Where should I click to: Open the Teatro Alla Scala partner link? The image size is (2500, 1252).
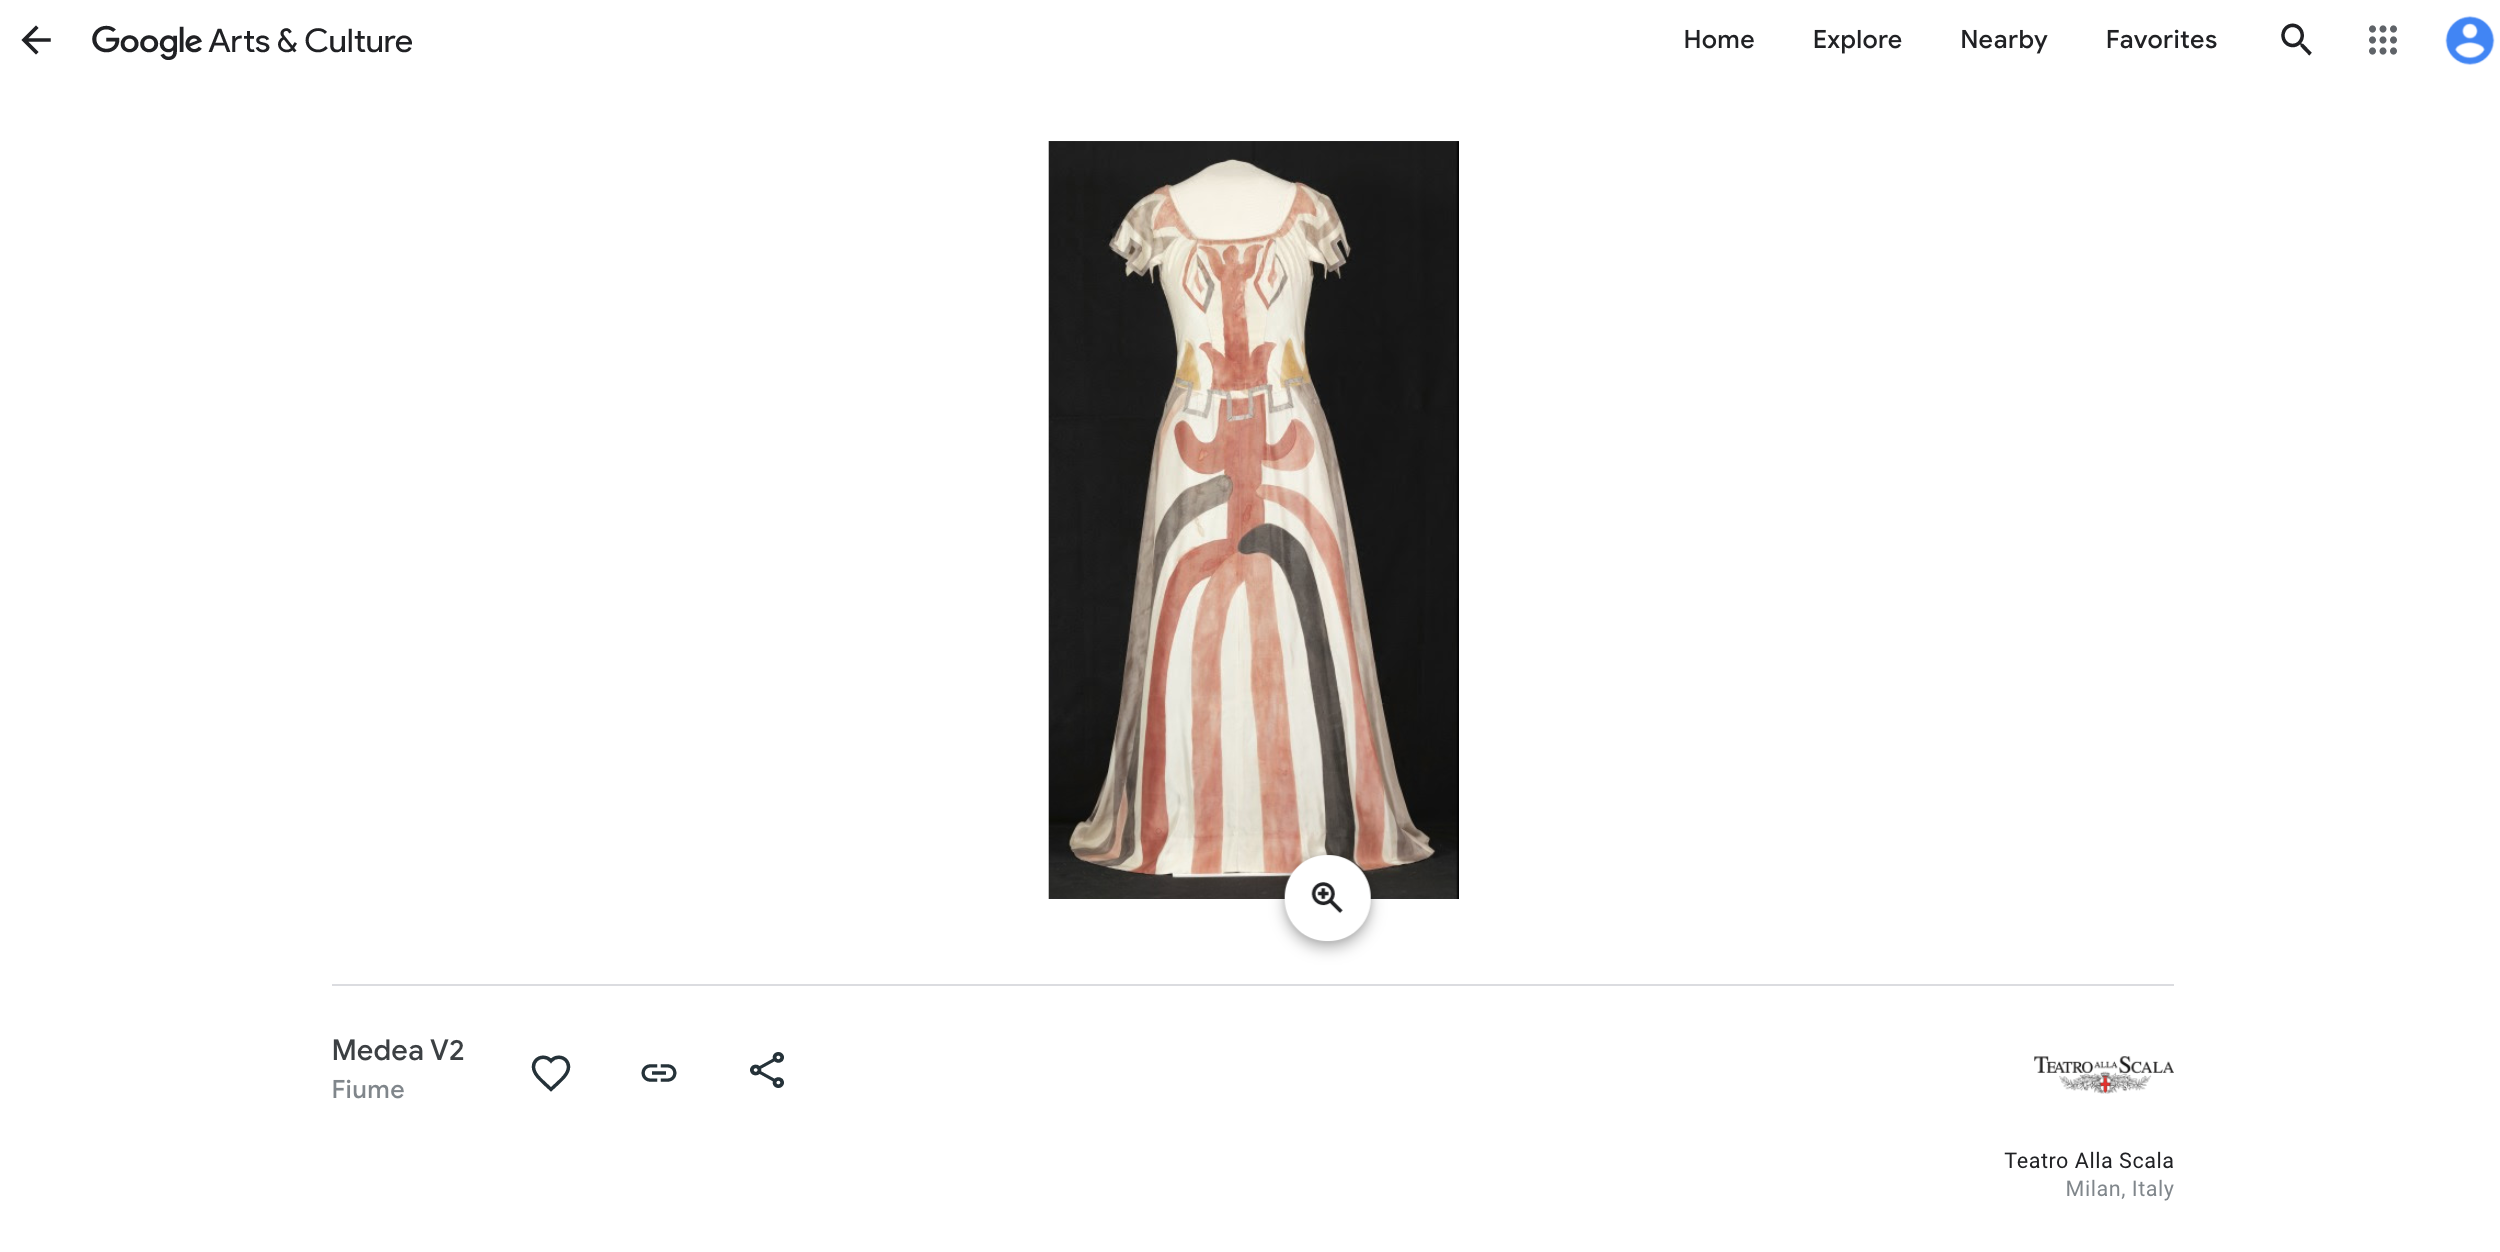pos(2088,1160)
